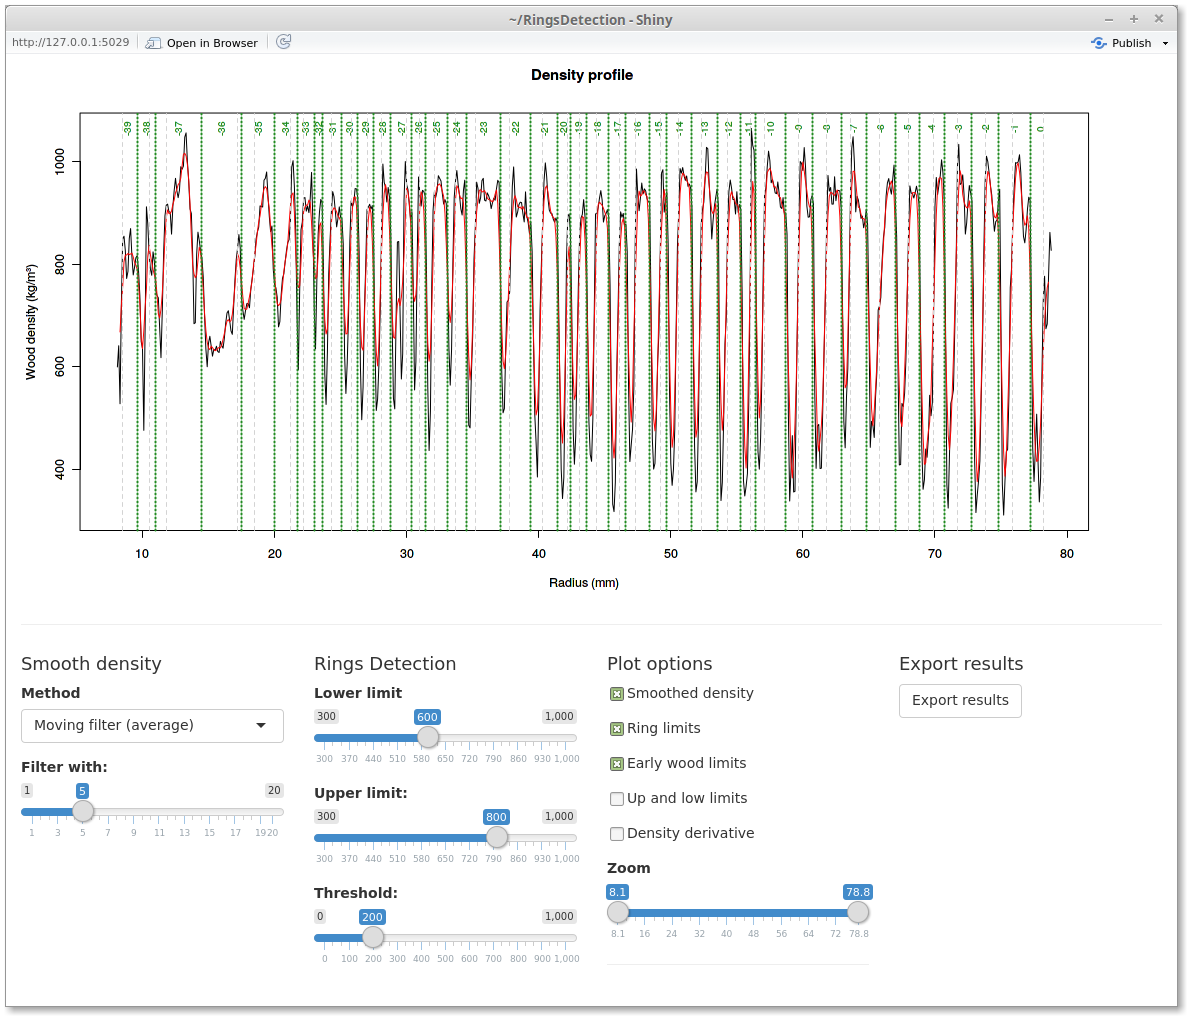This screenshot has height=1016, width=1187.
Task: Click the Zoom value label 78.8
Action: [x=858, y=892]
